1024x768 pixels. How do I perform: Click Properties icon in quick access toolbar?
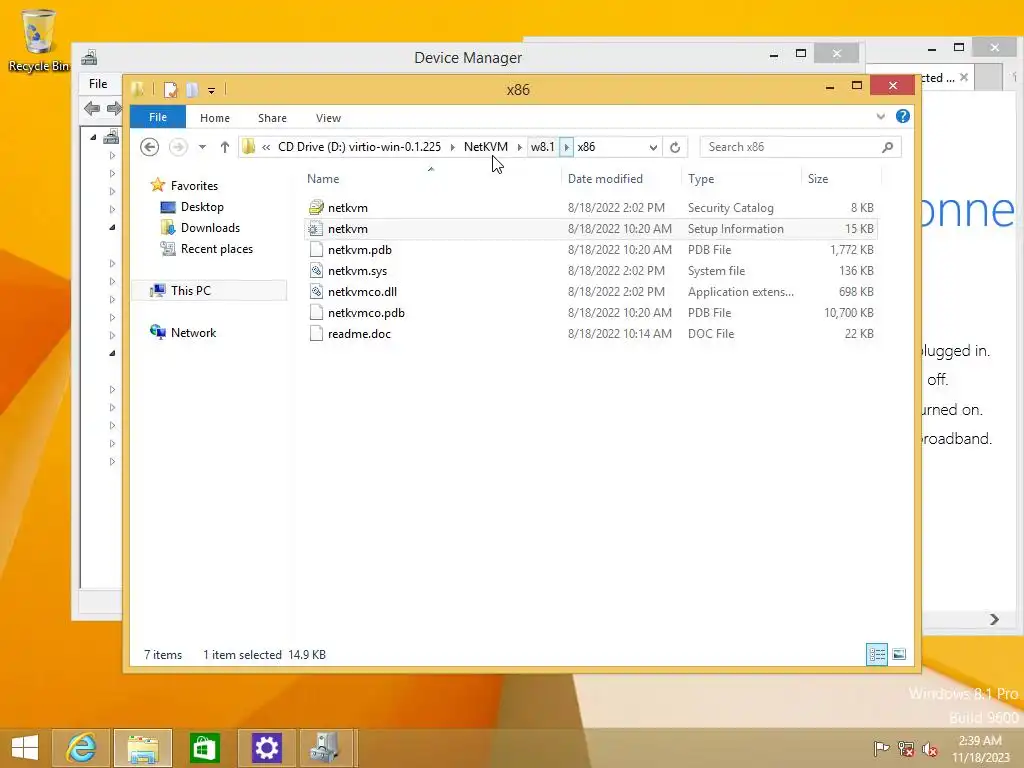click(170, 89)
